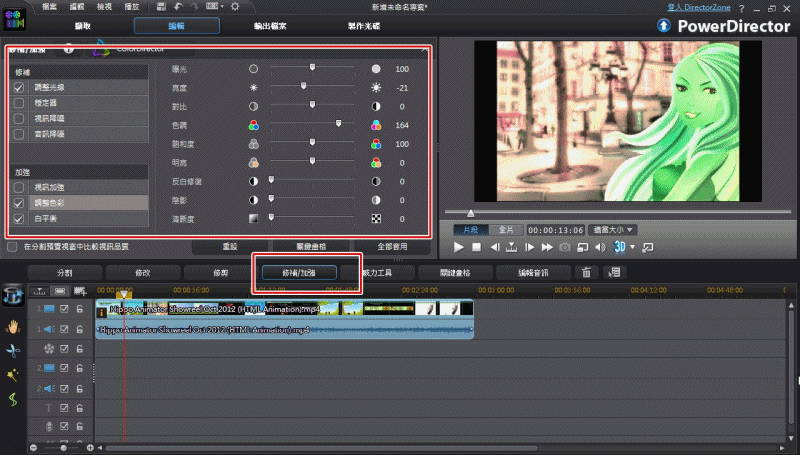Play the preview video
The image size is (800, 455).
click(x=459, y=247)
